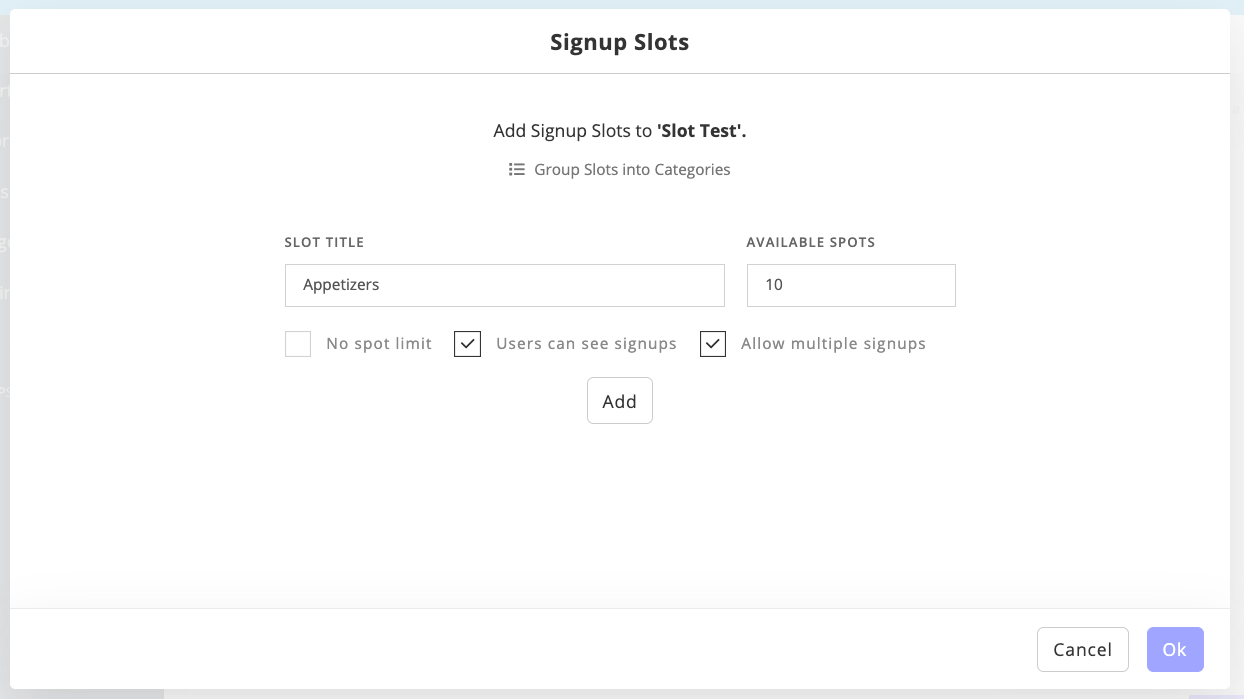
Task: Click the Signup Slots dialog heading
Action: point(620,42)
